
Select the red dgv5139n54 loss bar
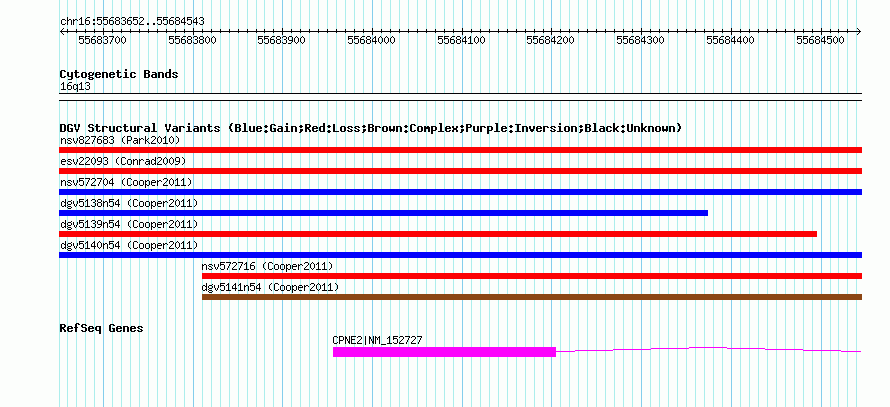(x=438, y=234)
